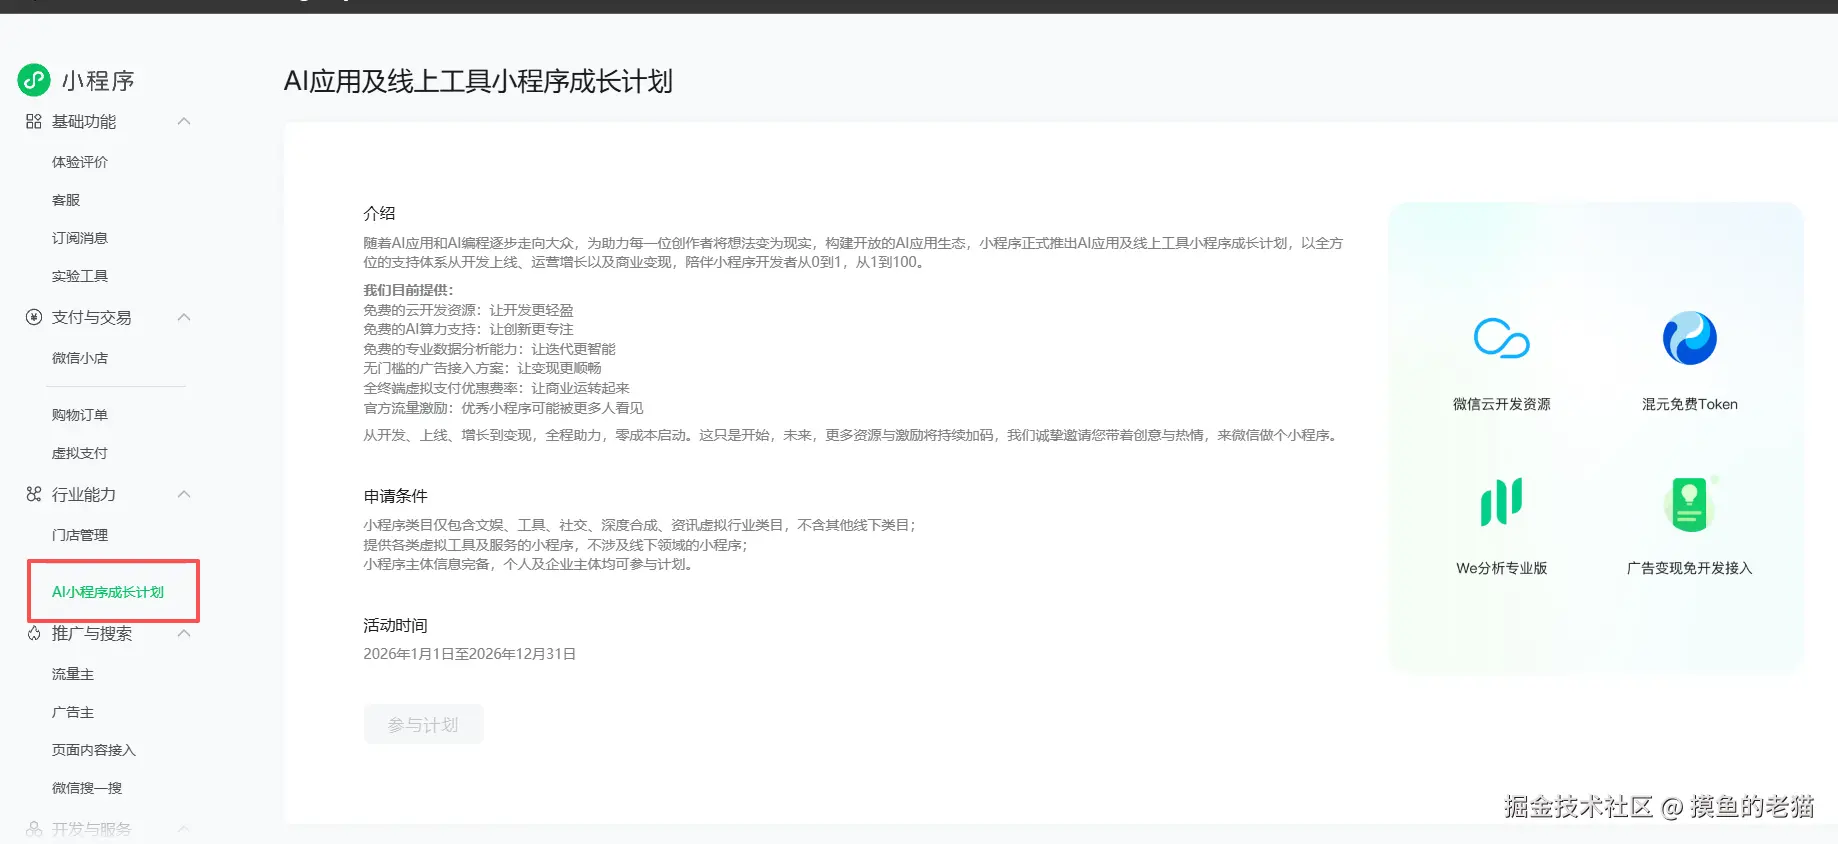Viewport: 1838px width, 844px height.
Task: Go to 微信小店 page
Action: pyautogui.click(x=80, y=358)
